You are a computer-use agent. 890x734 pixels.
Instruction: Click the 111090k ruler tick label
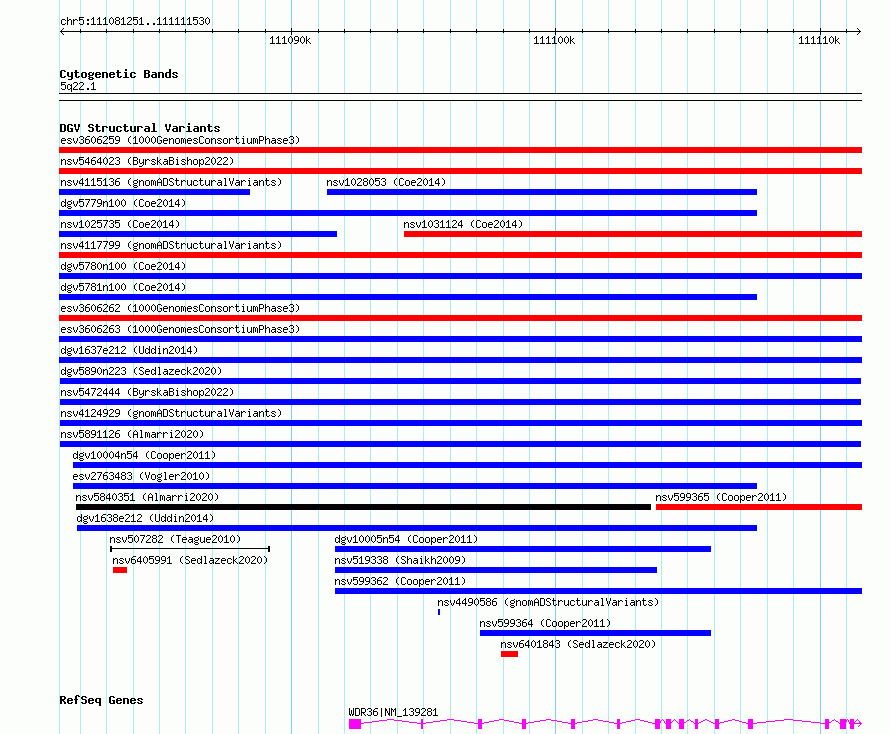[290, 40]
